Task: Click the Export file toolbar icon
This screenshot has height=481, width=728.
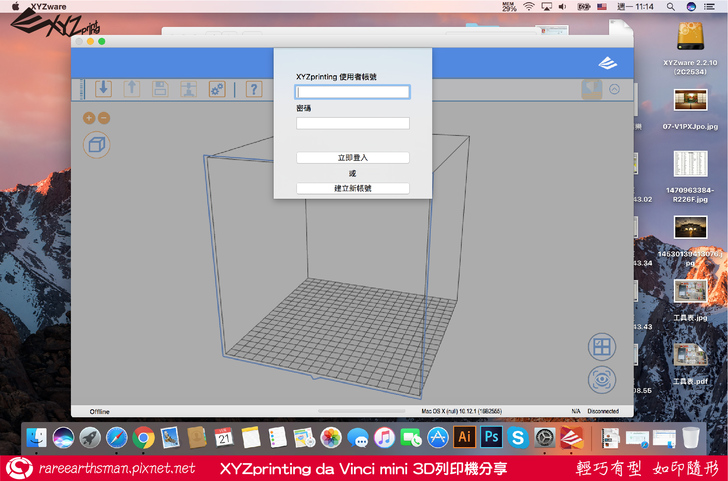Action: pos(131,89)
